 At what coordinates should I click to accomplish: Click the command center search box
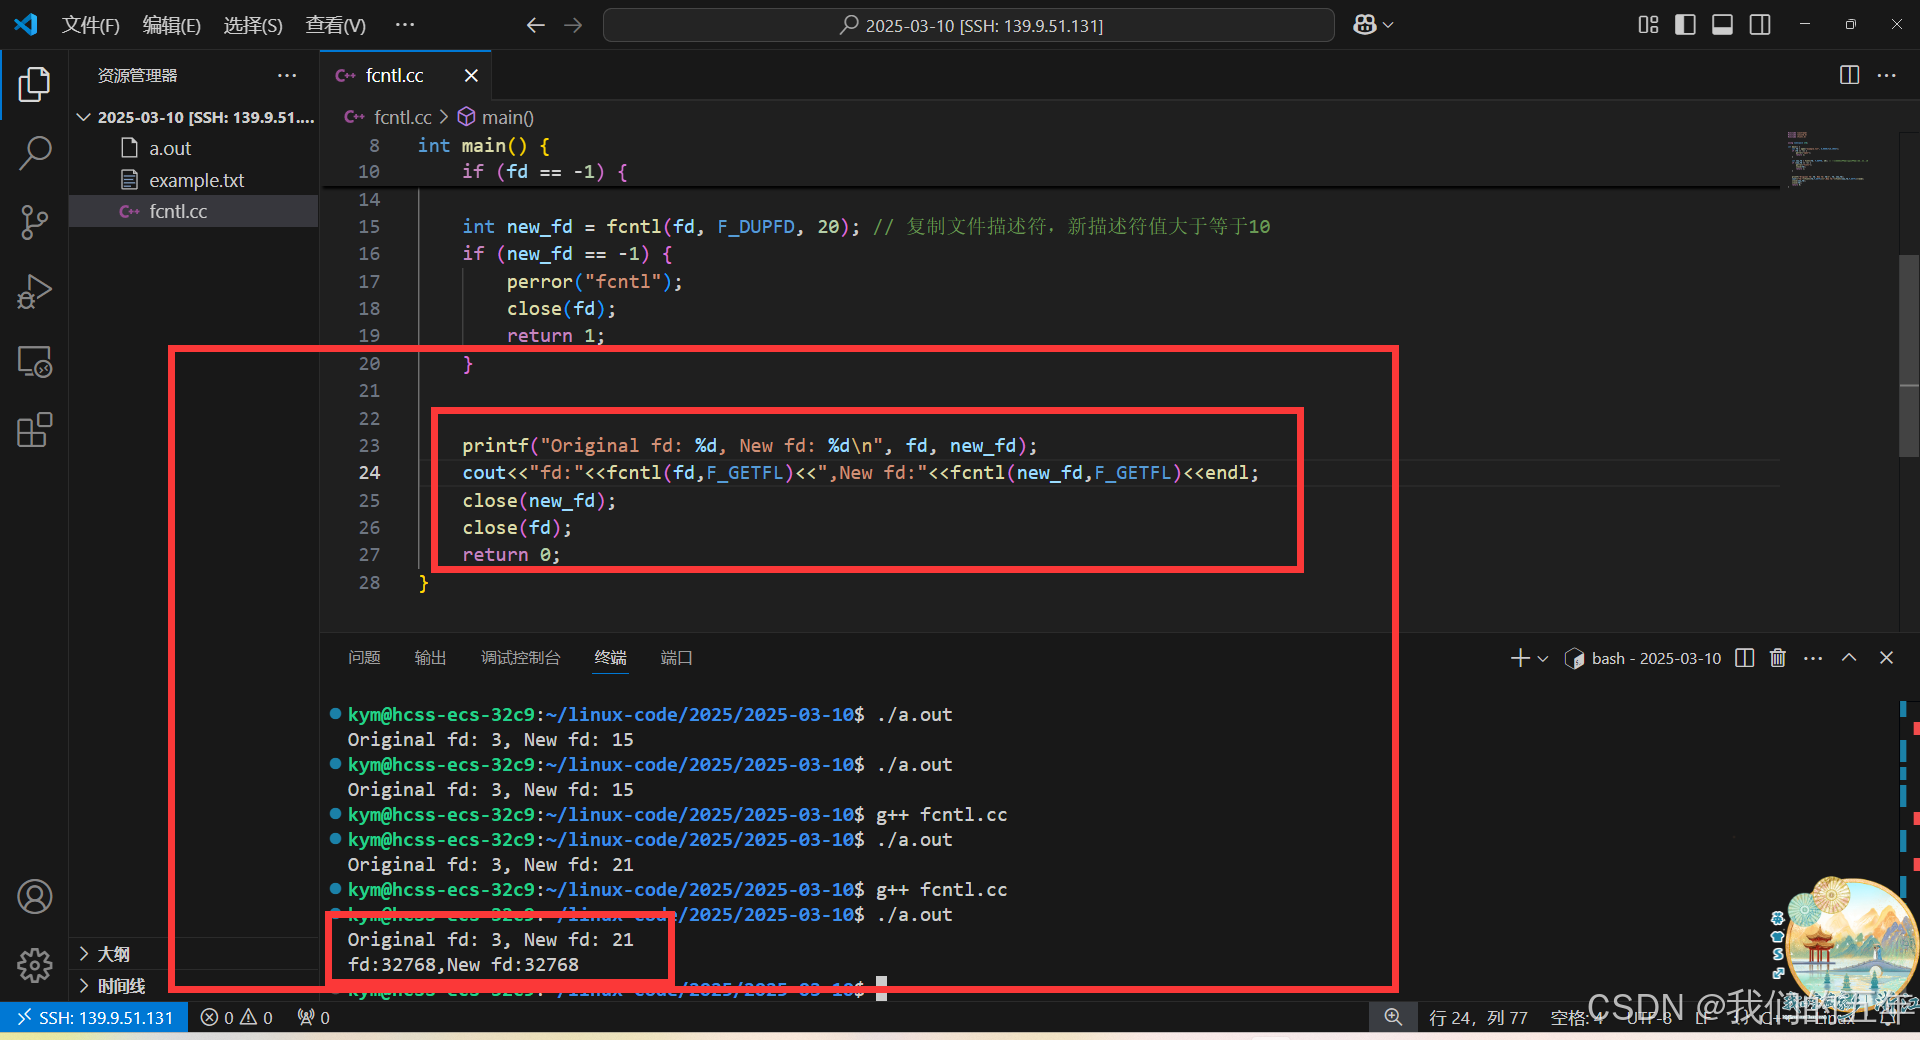pos(968,25)
